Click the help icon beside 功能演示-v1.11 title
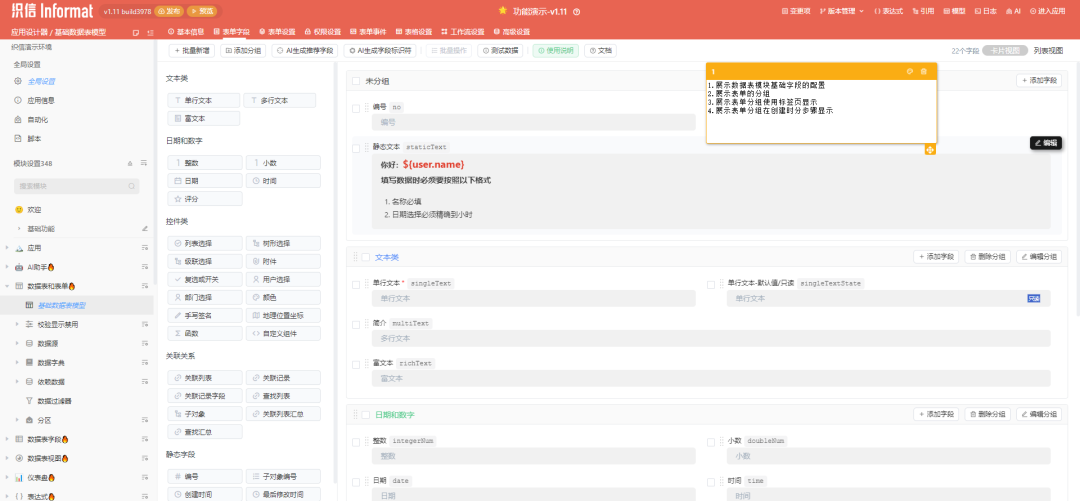The height and width of the screenshot is (501, 1080). pyautogui.click(x=577, y=11)
